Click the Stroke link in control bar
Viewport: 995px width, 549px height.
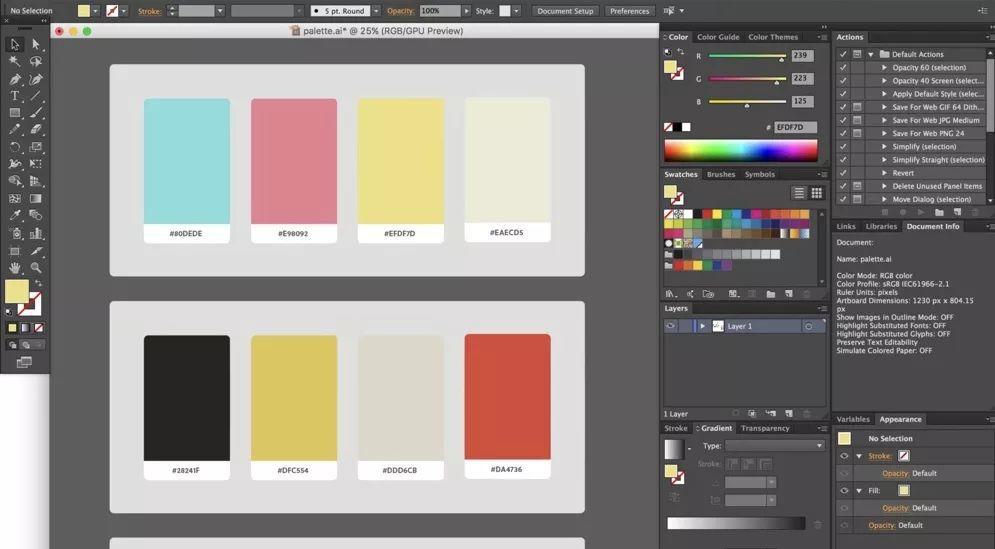149,11
